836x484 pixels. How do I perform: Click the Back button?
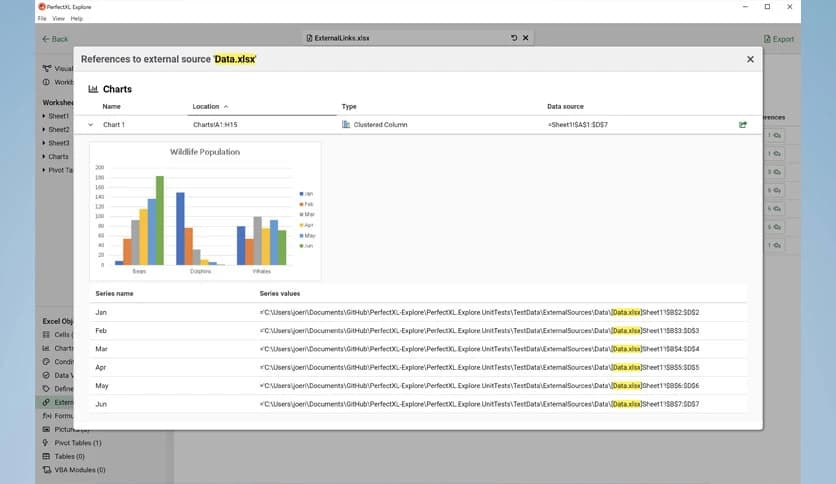pyautogui.click(x=55, y=39)
